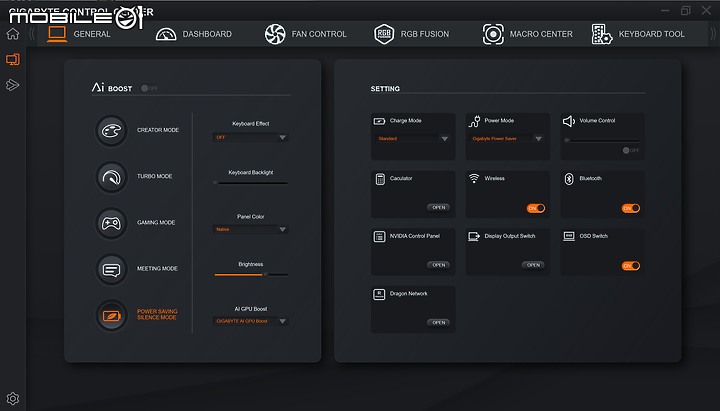Image resolution: width=720 pixels, height=411 pixels.
Task: Click the Calculator icon
Action: [x=380, y=179]
